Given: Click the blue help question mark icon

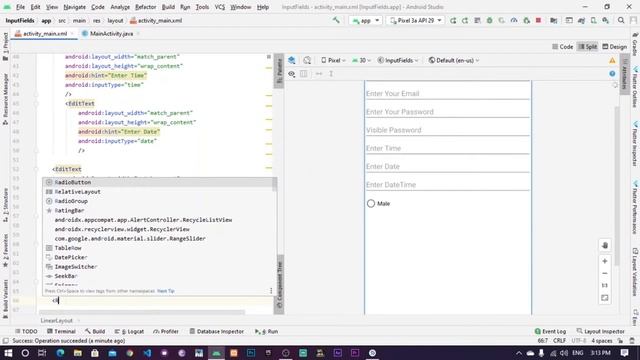Looking at the screenshot, I should (x=612, y=73).
